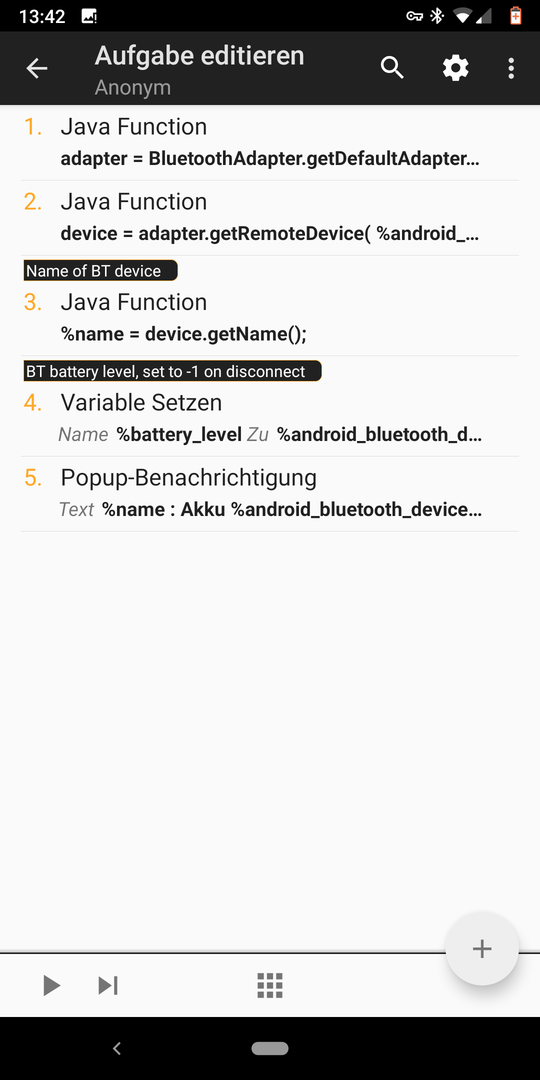Run the task with play button
This screenshot has width=540, height=1080.
click(x=51, y=986)
